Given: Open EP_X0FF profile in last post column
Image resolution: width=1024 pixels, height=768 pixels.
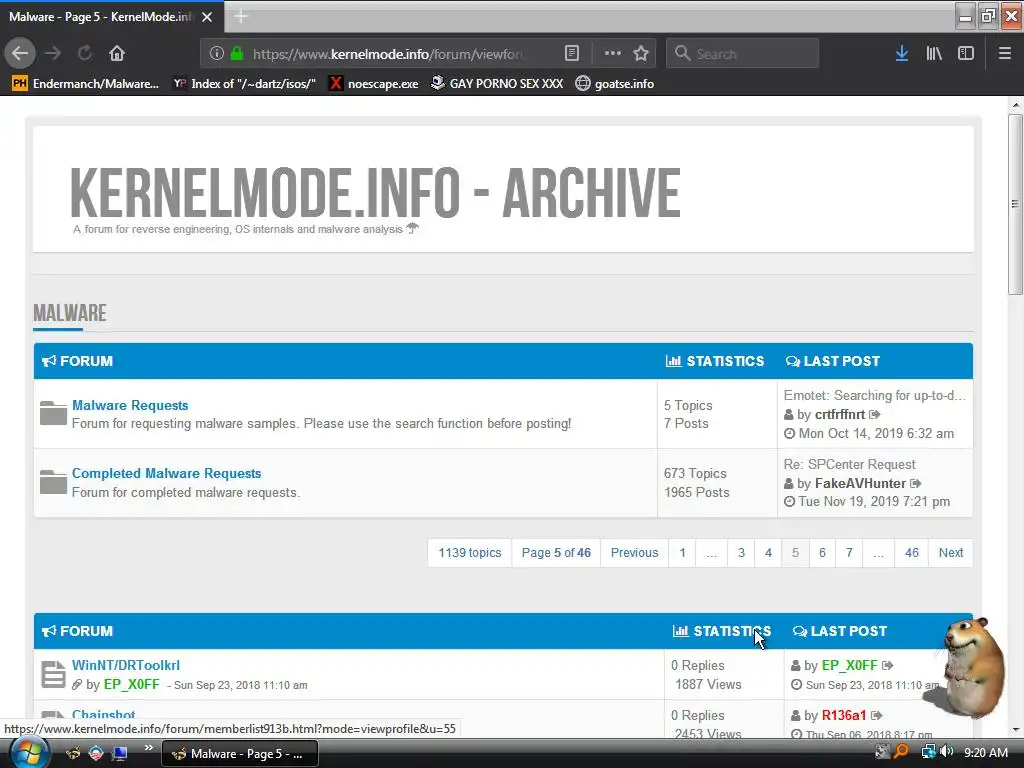Looking at the screenshot, I should tap(850, 665).
